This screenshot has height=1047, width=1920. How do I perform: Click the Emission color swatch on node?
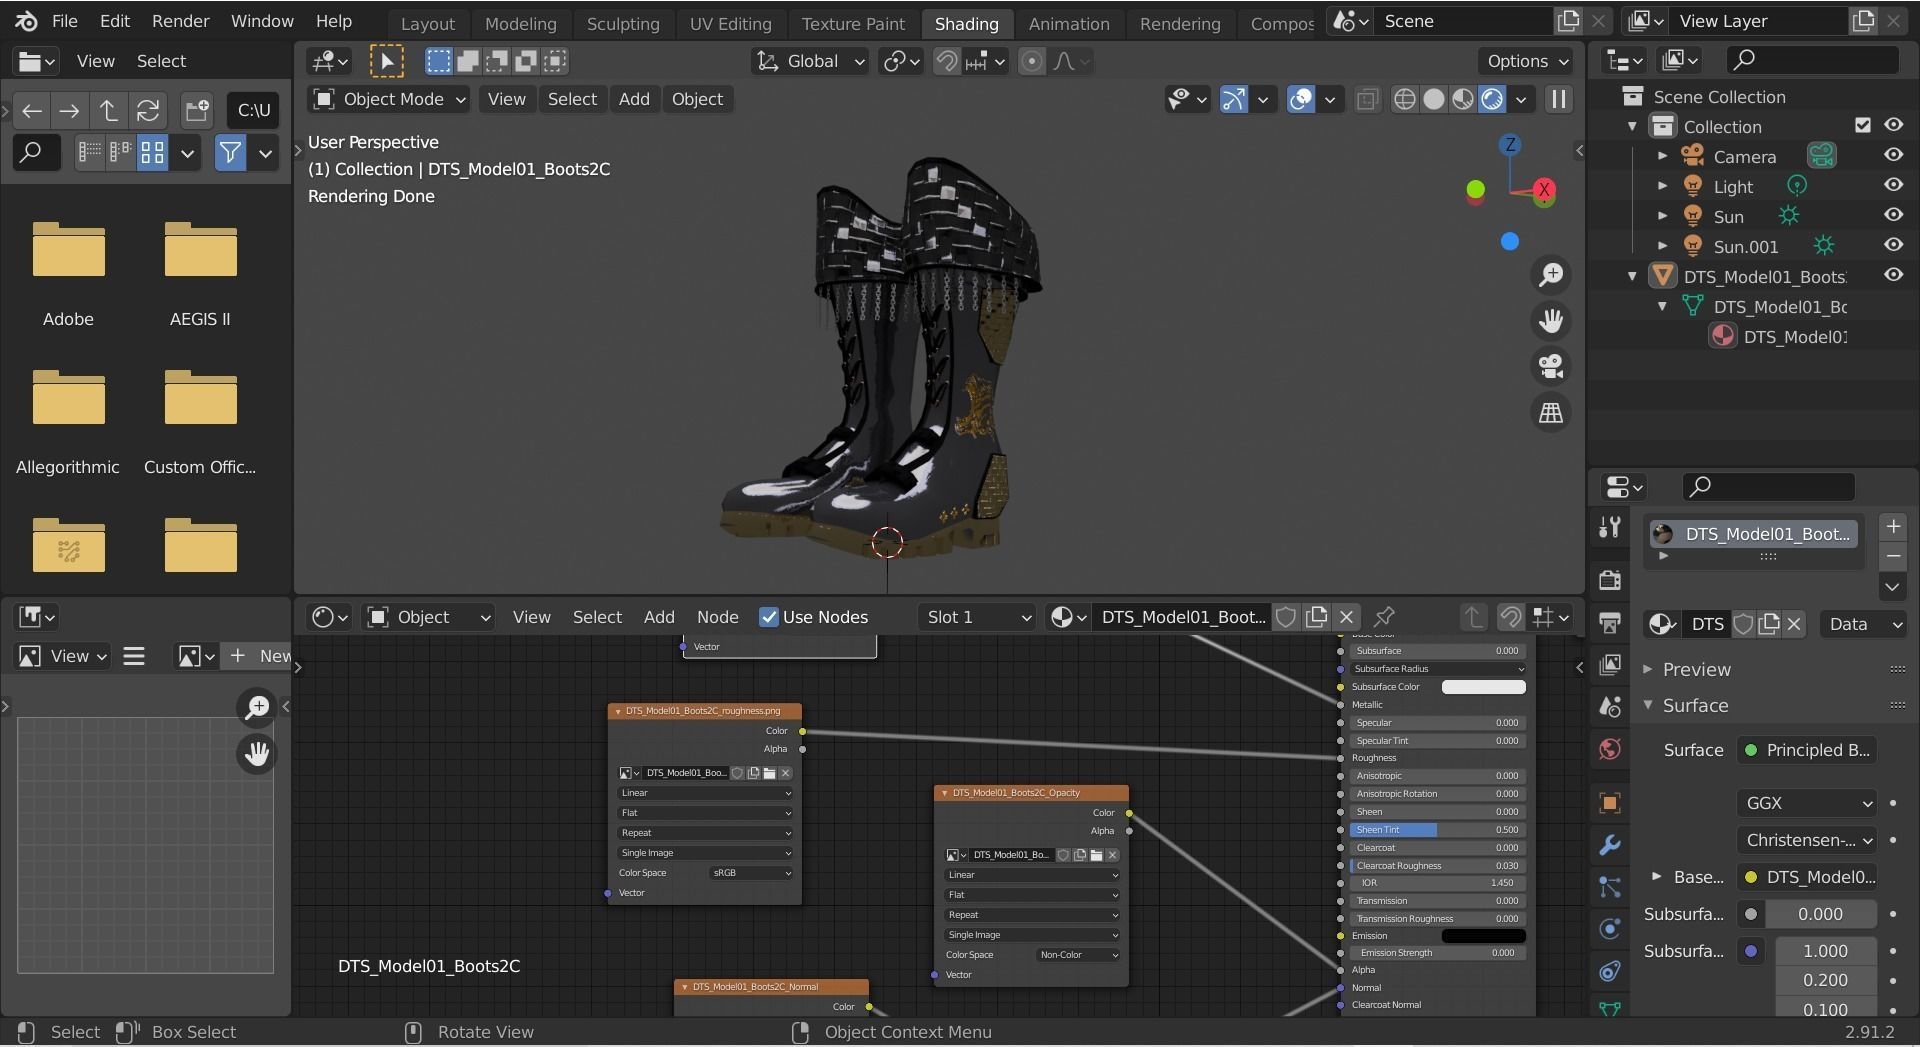click(x=1483, y=936)
